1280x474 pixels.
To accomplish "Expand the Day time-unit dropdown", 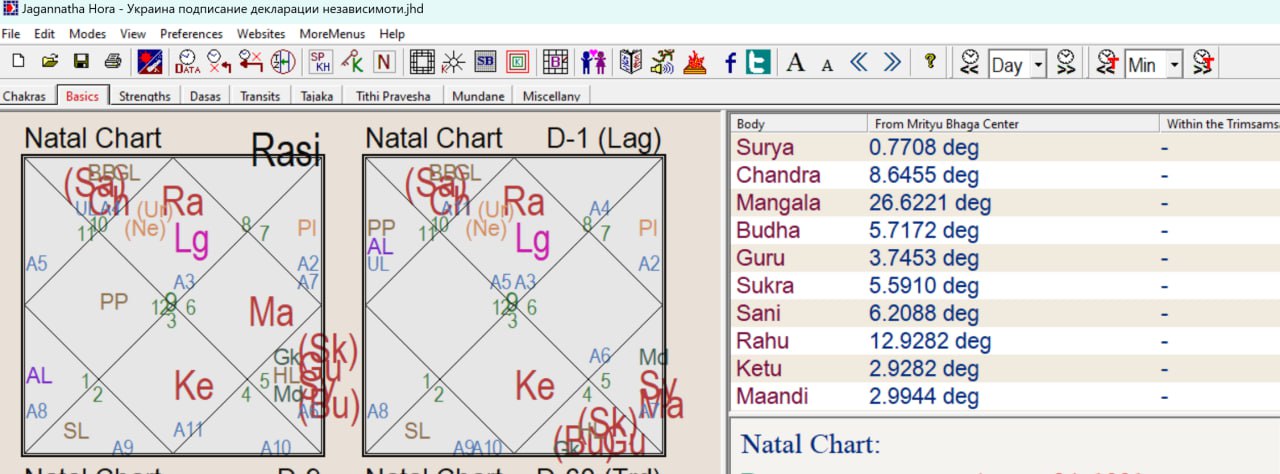I will pyautogui.click(x=1038, y=65).
